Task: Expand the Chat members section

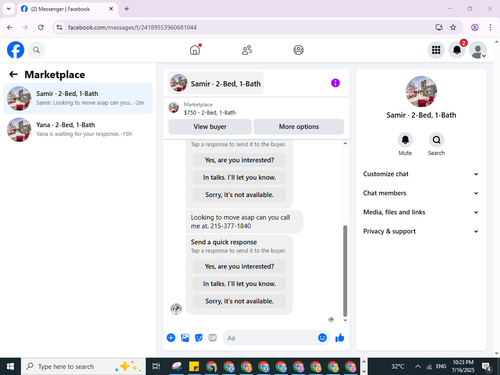Action: tap(421, 193)
